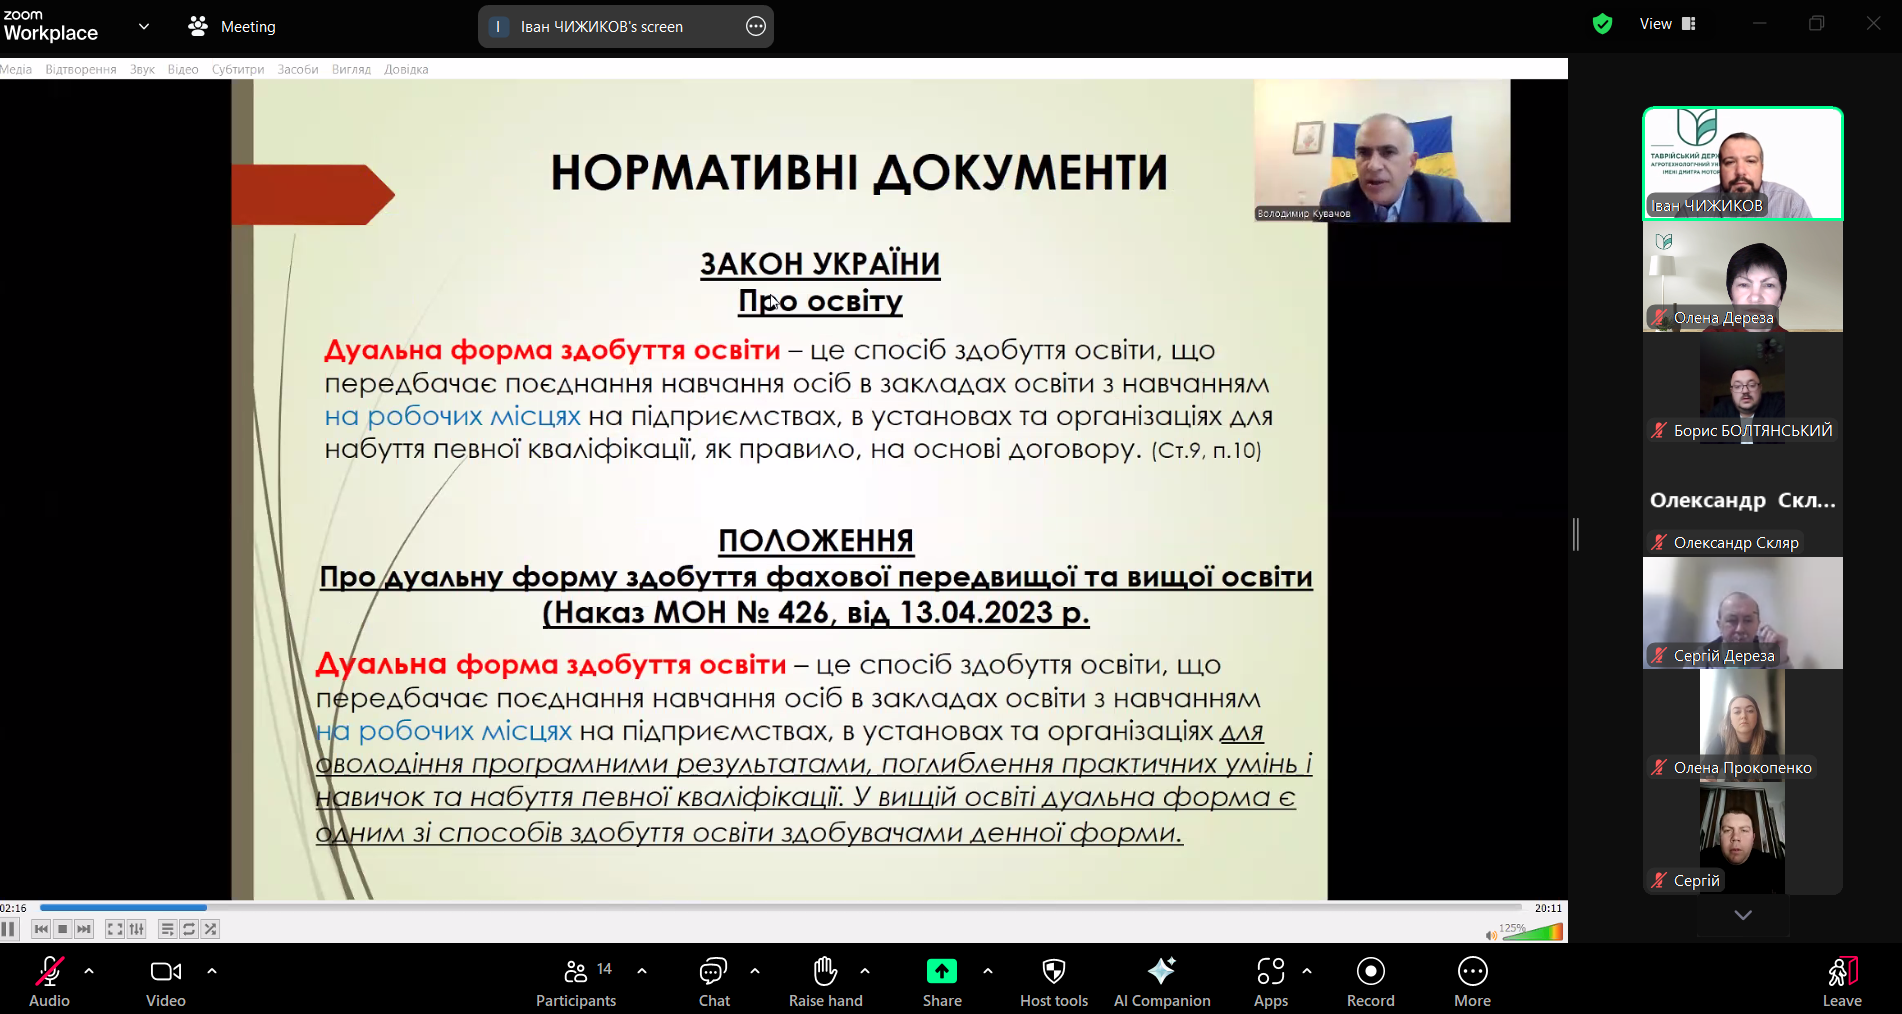This screenshot has width=1902, height=1014.
Task: Raise hand in the meeting
Action: pyautogui.click(x=826, y=981)
